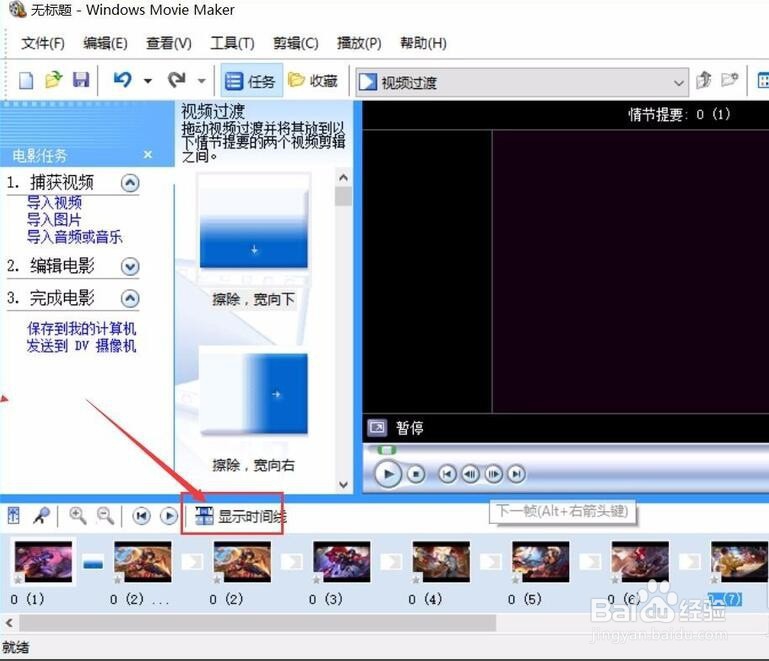The image size is (769, 661).
Task: Click the preview Play button
Action: tap(387, 474)
